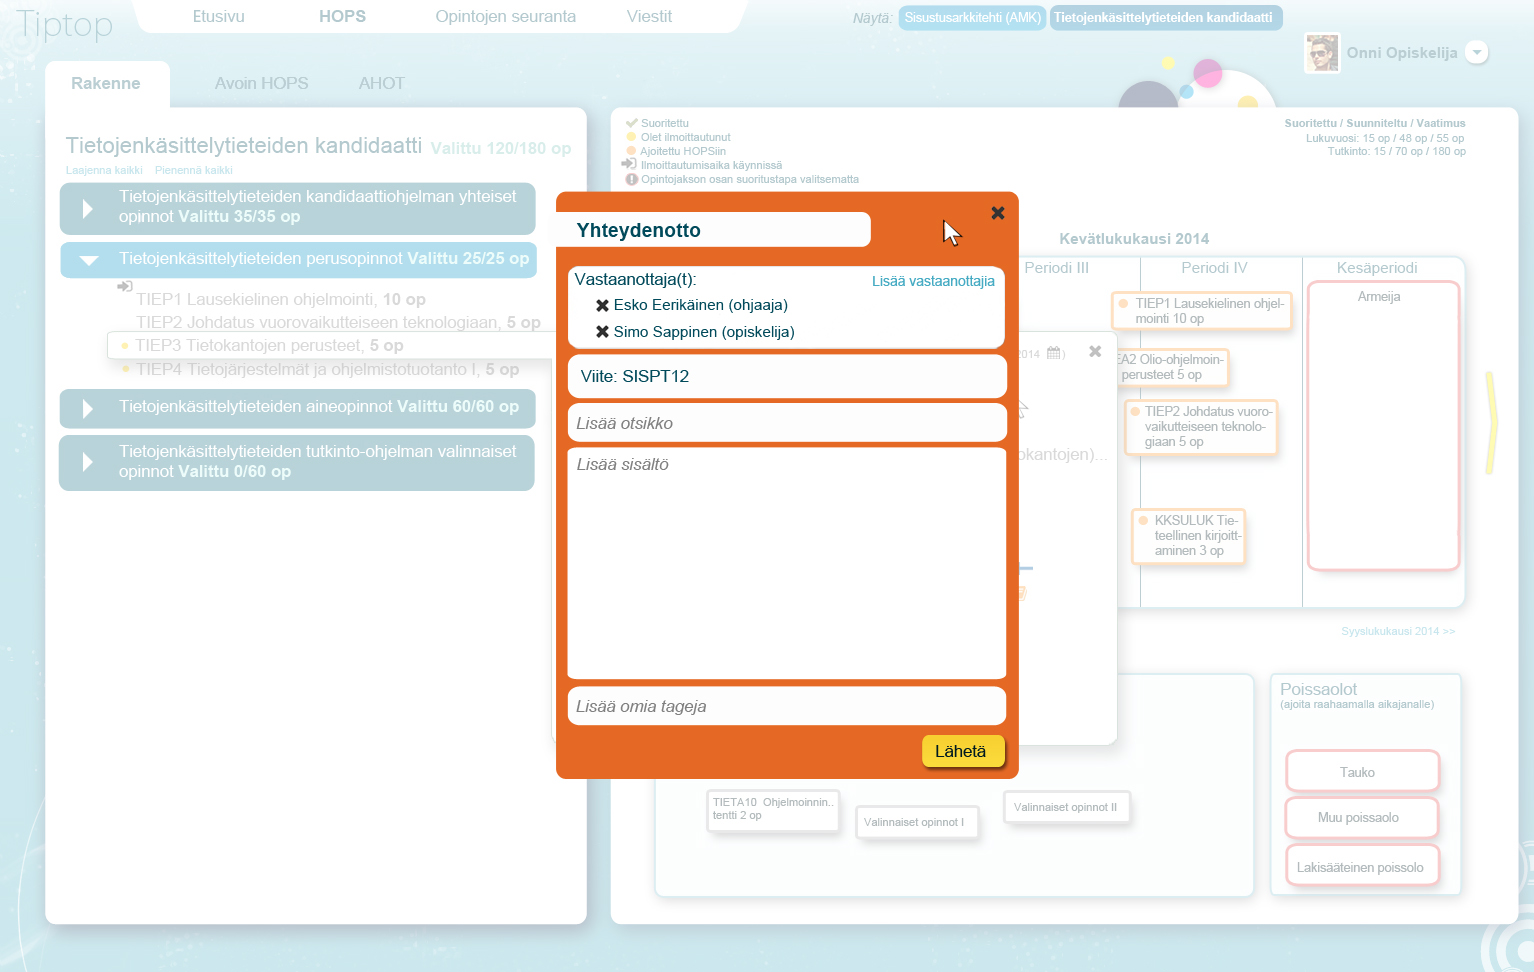The width and height of the screenshot is (1534, 972).
Task: Select Sisustusarkkitehti (AMK) view
Action: point(972,18)
